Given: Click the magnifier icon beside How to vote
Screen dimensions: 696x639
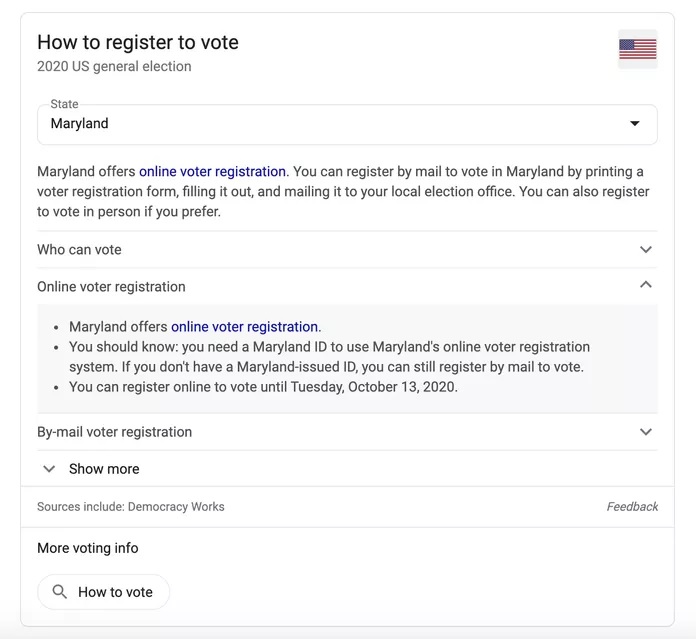Looking at the screenshot, I should [x=60, y=592].
